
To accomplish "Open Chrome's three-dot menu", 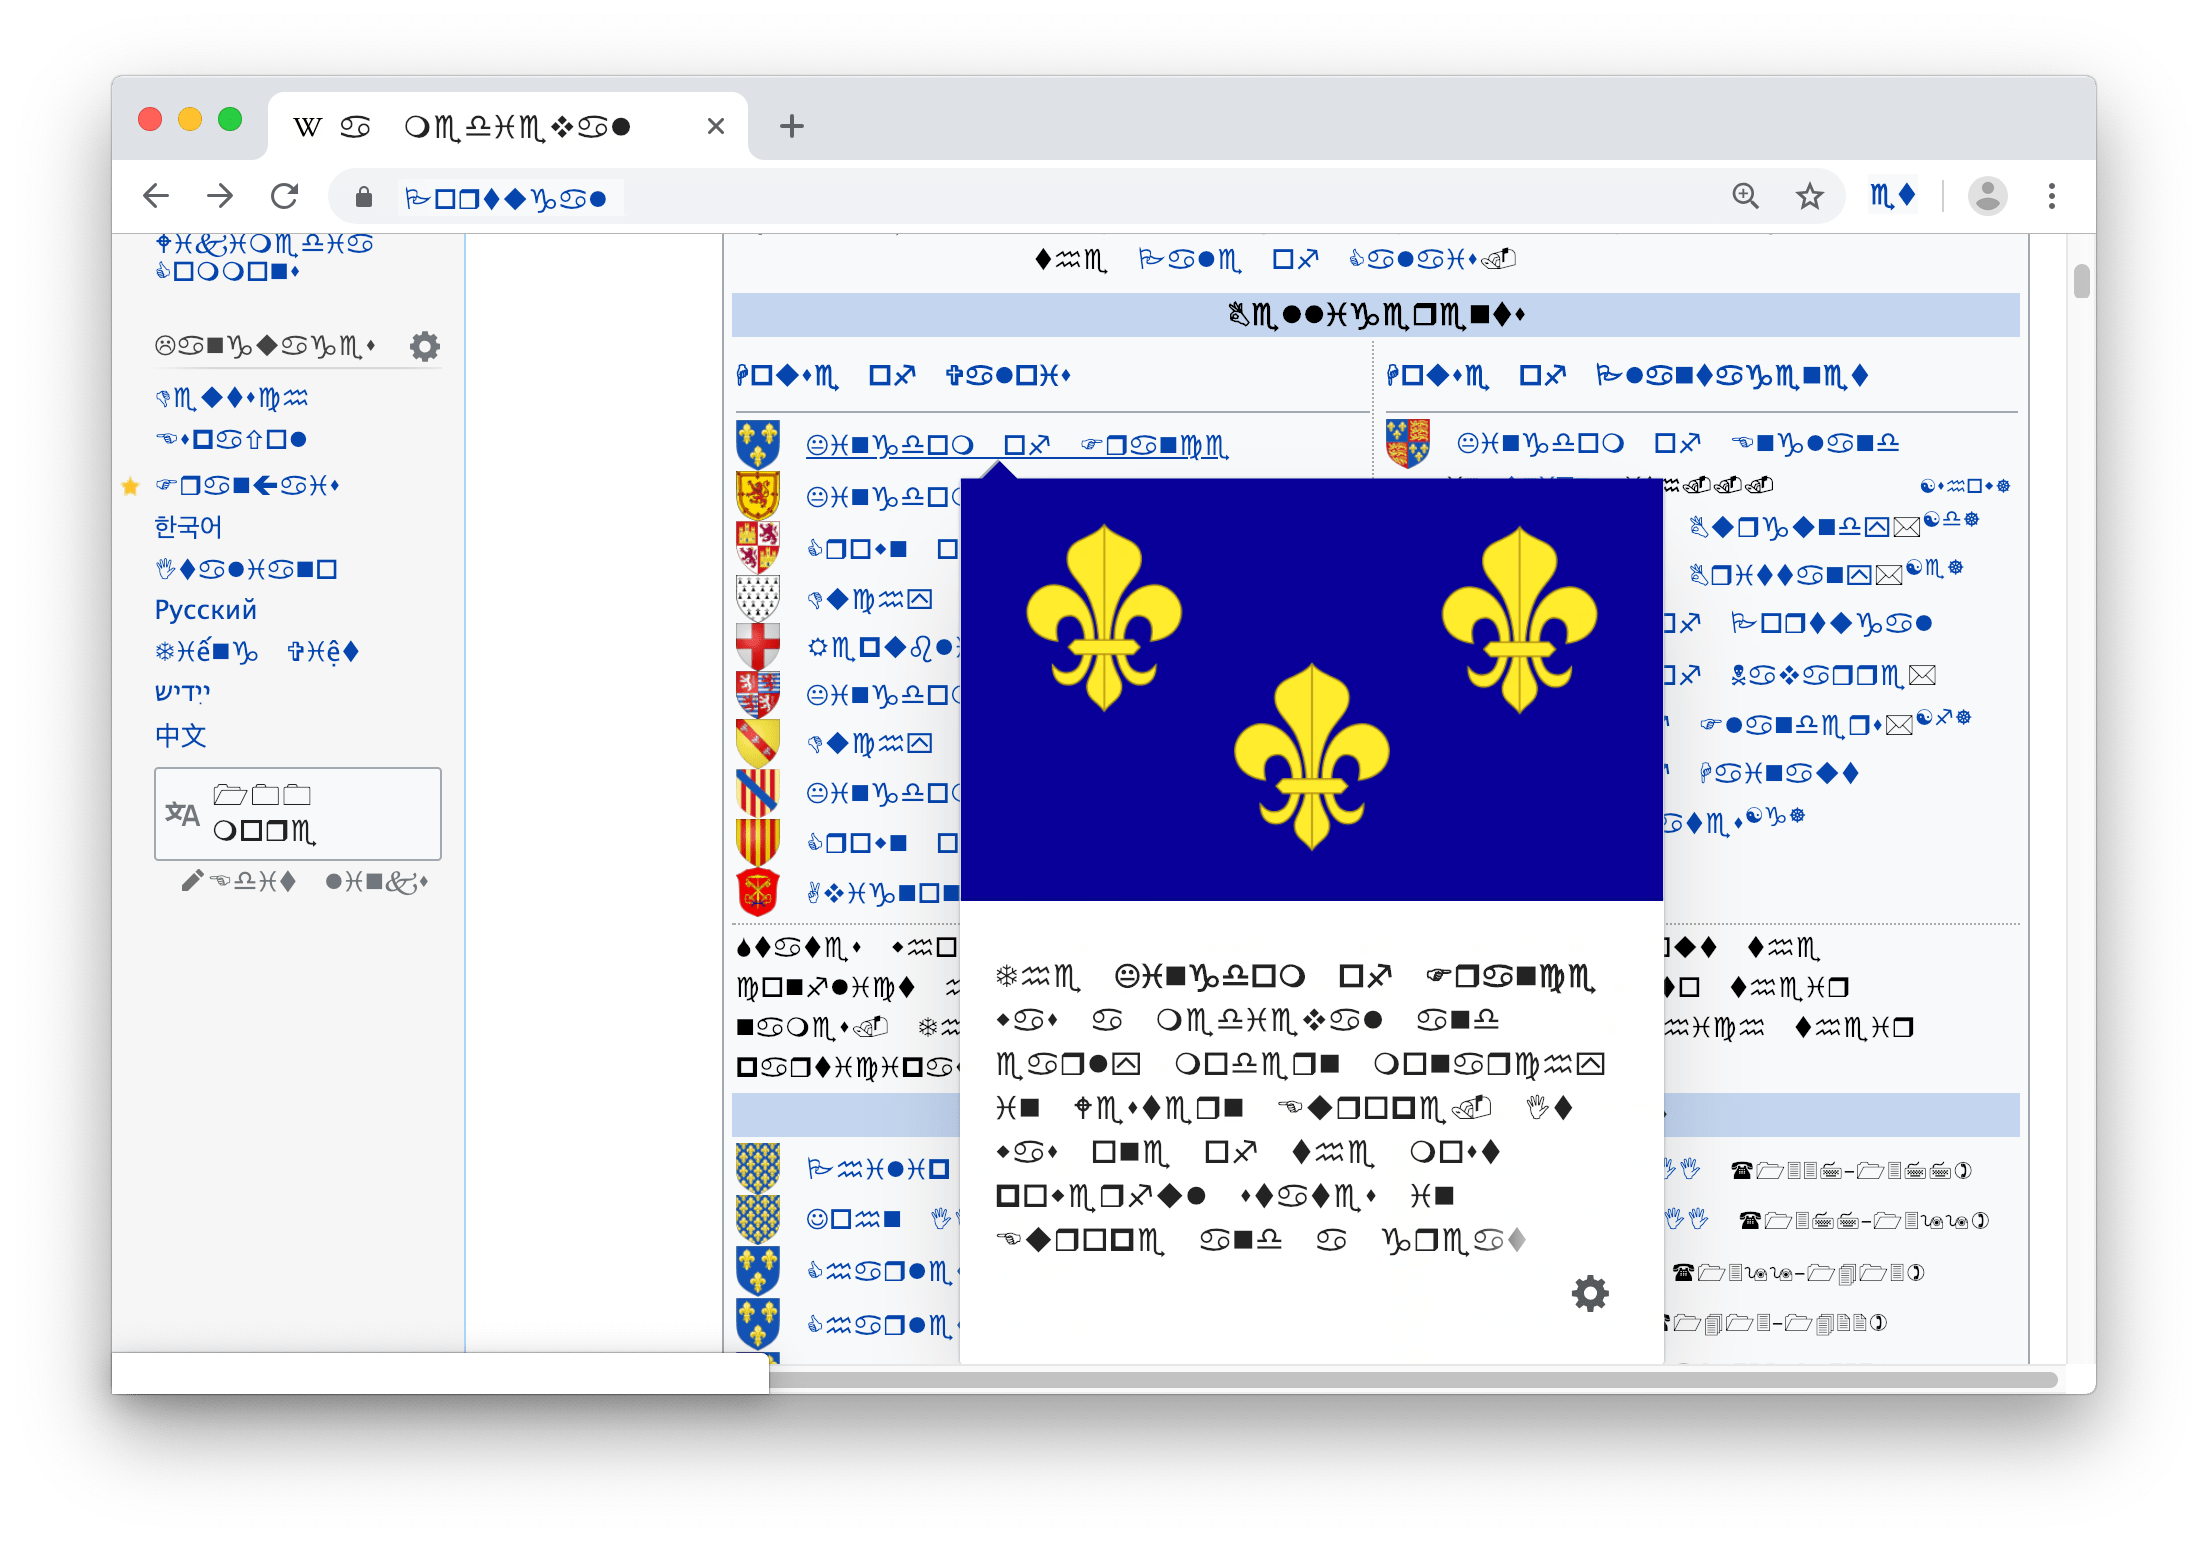I will [2051, 196].
